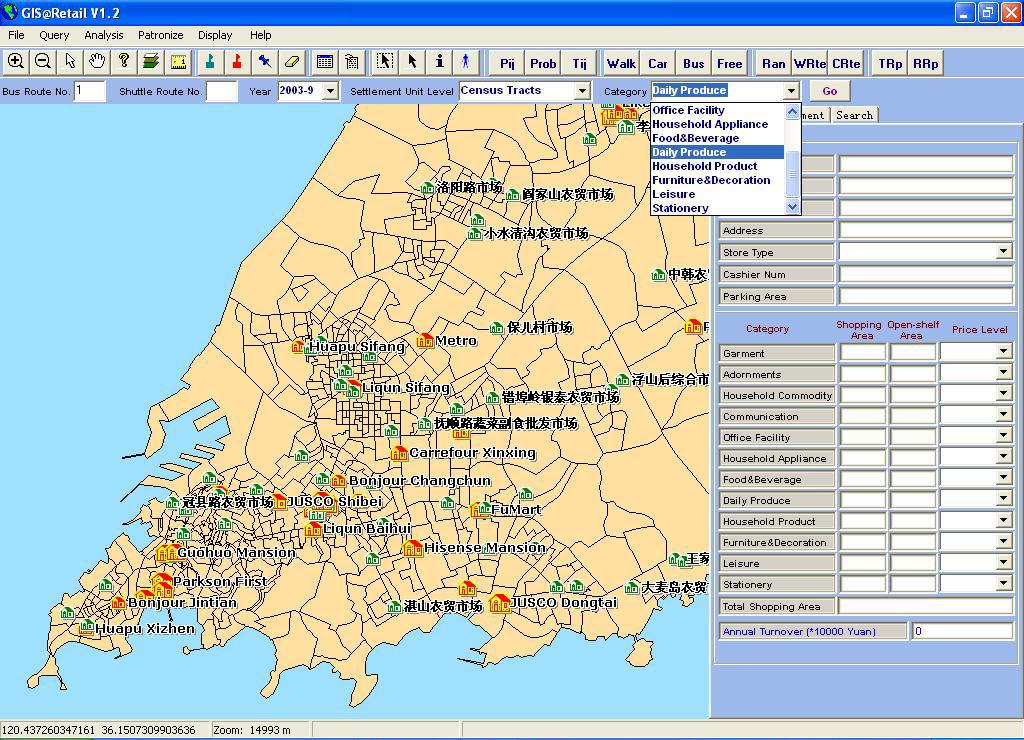Click the Bonjour Changchun store marker
Viewport: 1024px width, 740px height.
point(338,481)
